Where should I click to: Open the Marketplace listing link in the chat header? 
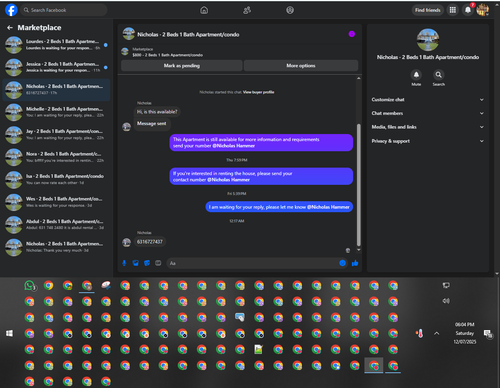(x=167, y=52)
